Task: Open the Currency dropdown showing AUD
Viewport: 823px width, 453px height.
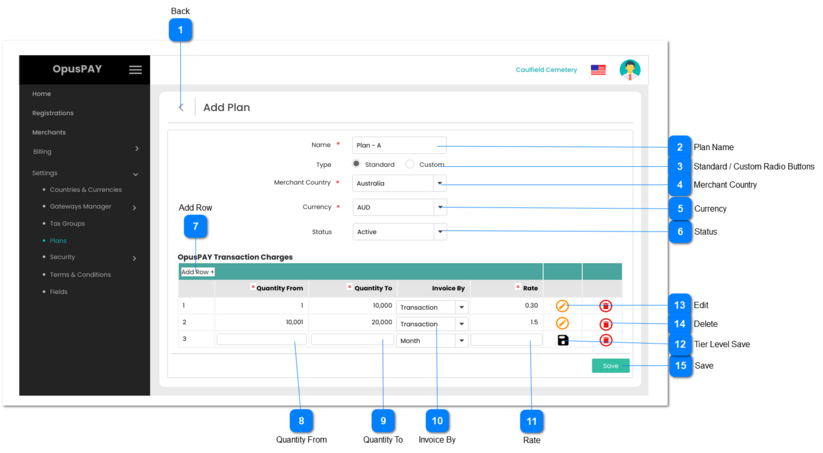Action: pos(439,207)
